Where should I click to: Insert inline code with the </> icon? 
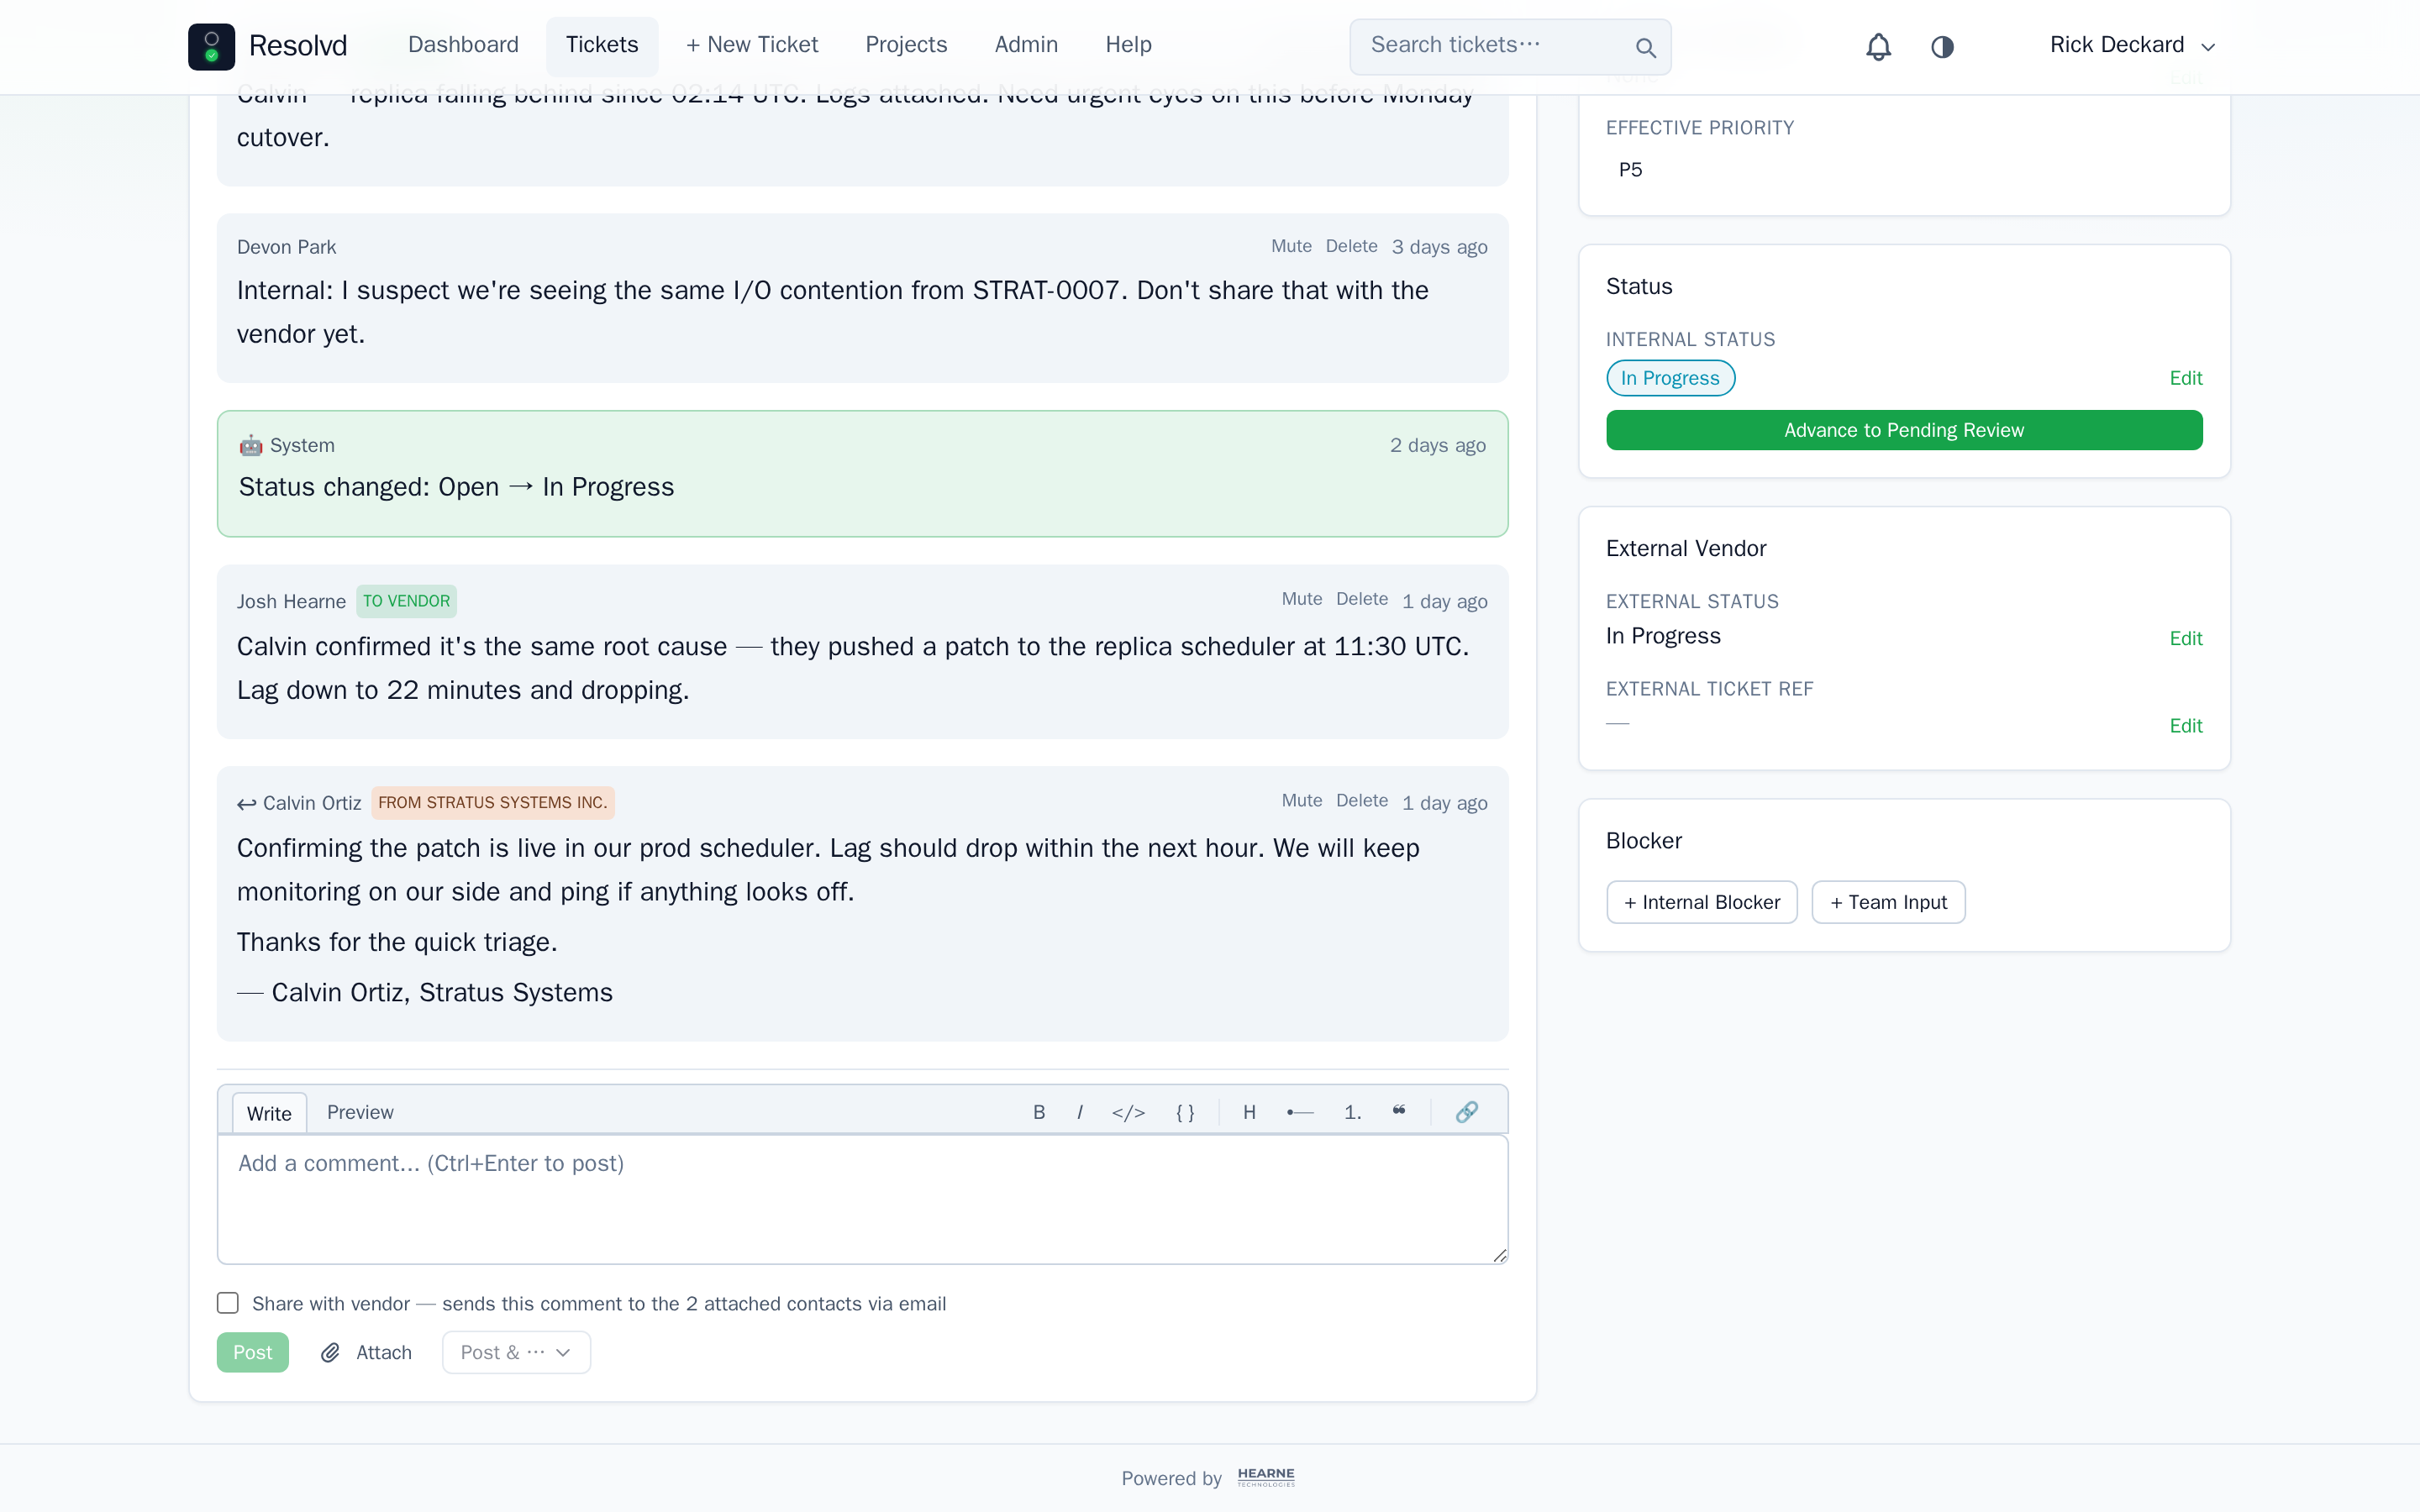(x=1128, y=1112)
